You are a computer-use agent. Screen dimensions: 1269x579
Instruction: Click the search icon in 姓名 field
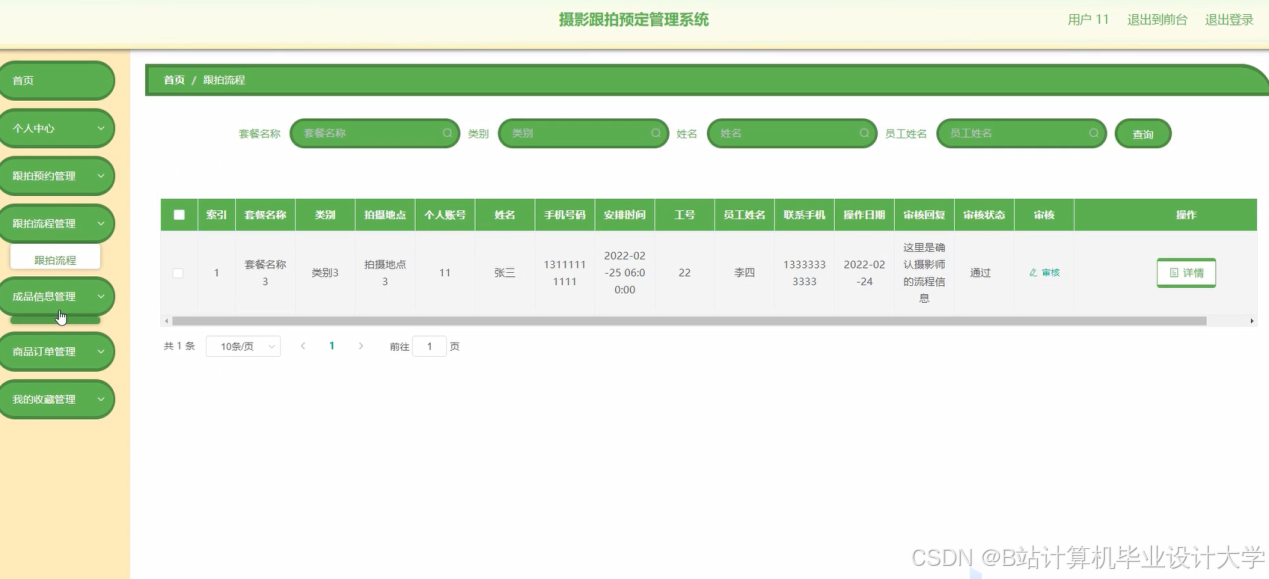coord(865,133)
